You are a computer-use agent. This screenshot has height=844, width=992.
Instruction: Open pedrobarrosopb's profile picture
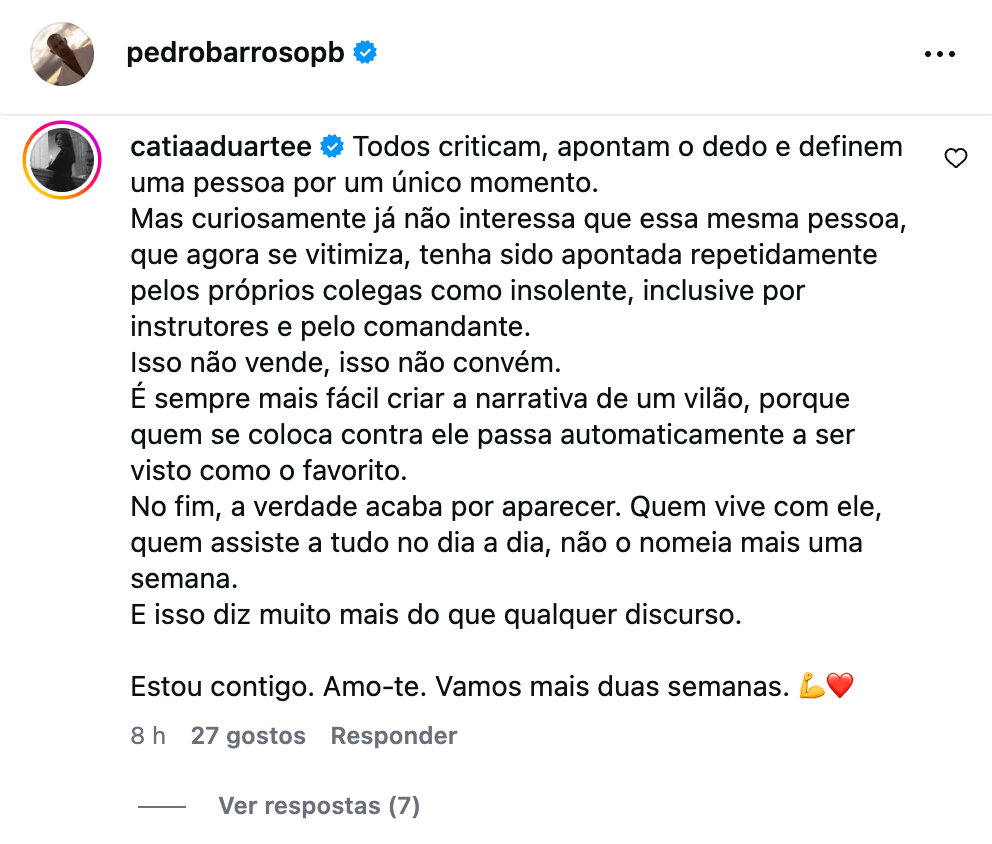[62, 54]
